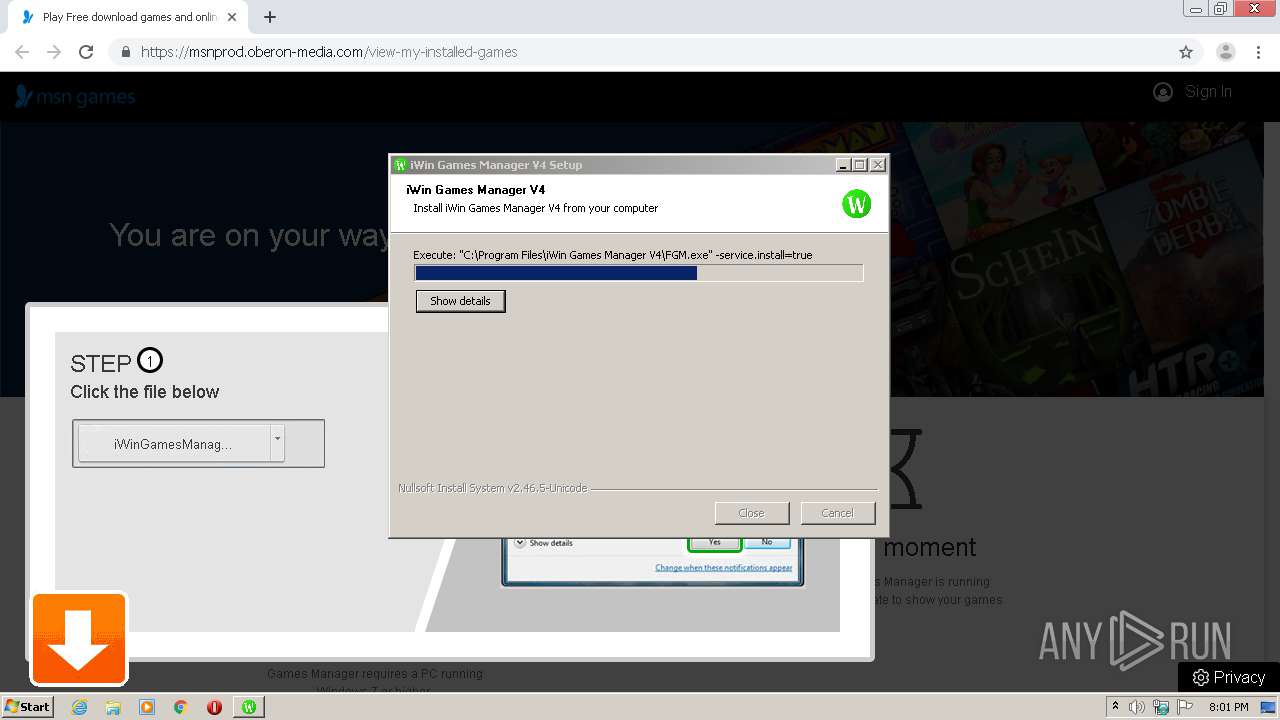The image size is (1280, 720).
Task: View site info via the padlock icon
Action: (125, 52)
